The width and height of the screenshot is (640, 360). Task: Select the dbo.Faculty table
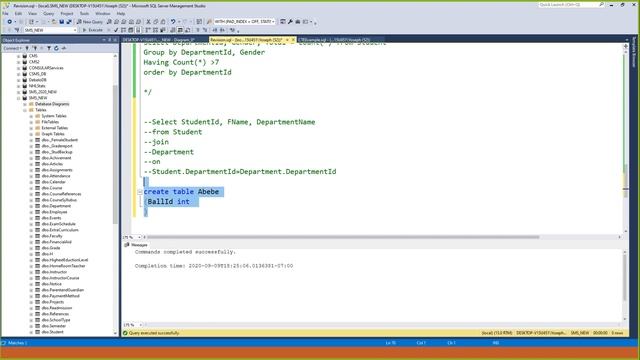pyautogui.click(x=52, y=236)
